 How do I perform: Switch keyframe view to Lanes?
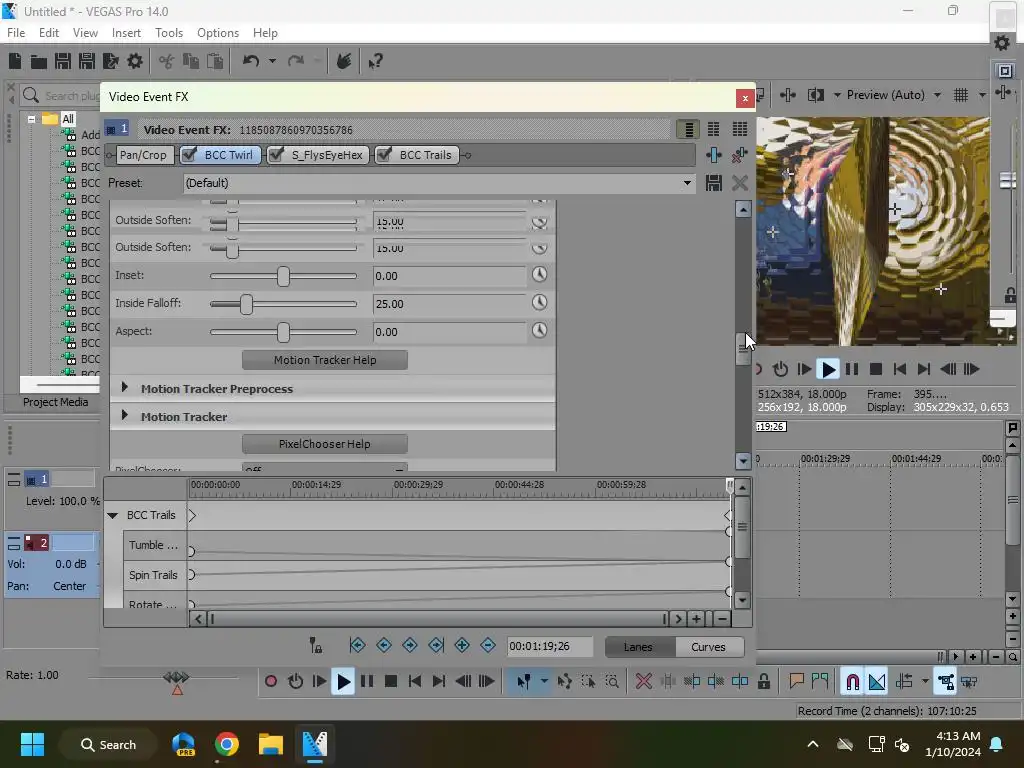(639, 647)
